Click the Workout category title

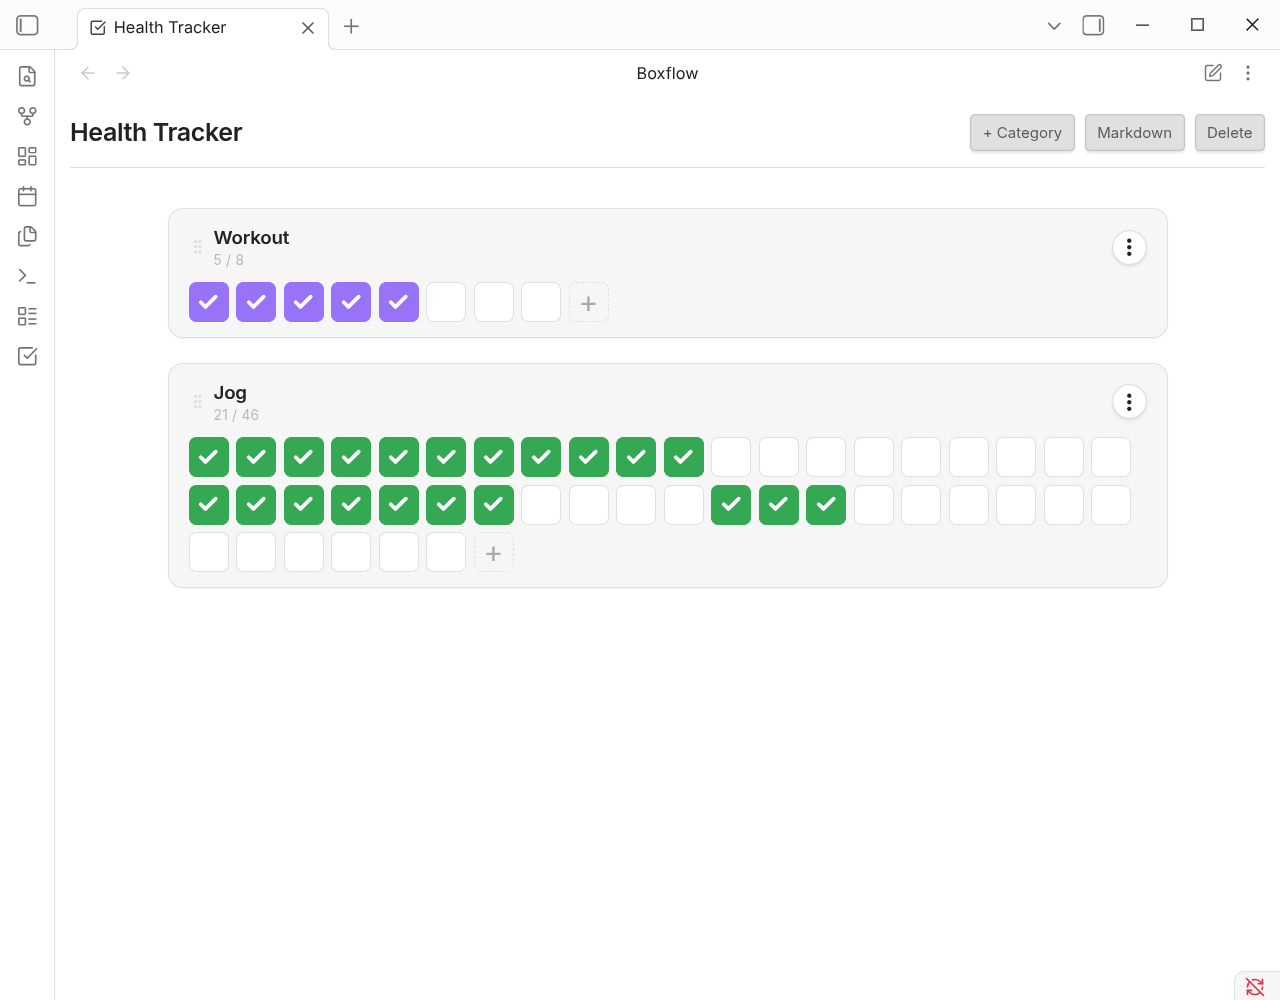pos(251,237)
